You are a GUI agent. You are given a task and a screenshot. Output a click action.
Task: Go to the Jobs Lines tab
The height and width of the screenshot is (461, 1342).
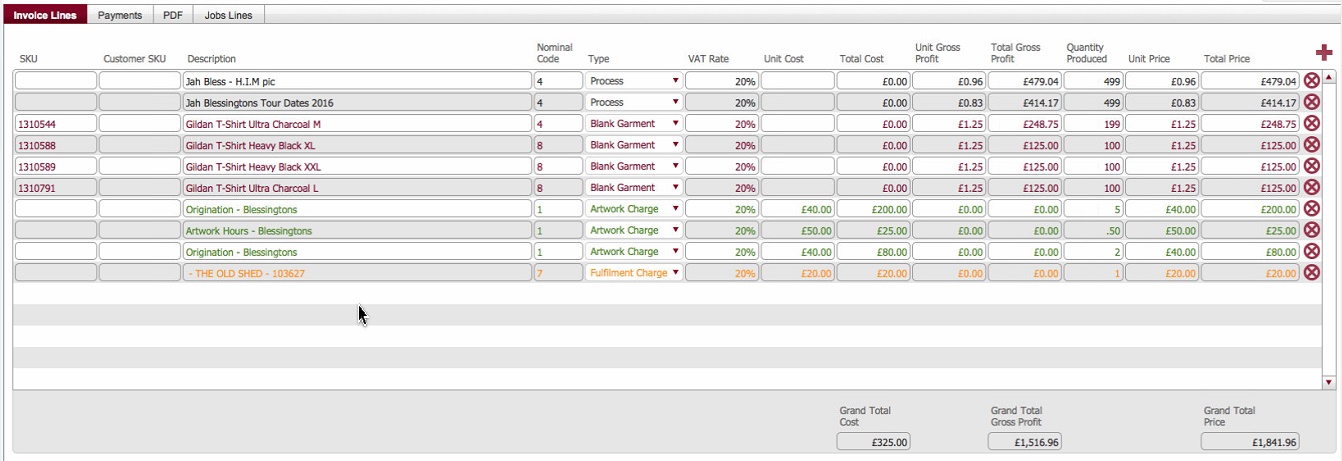point(229,15)
